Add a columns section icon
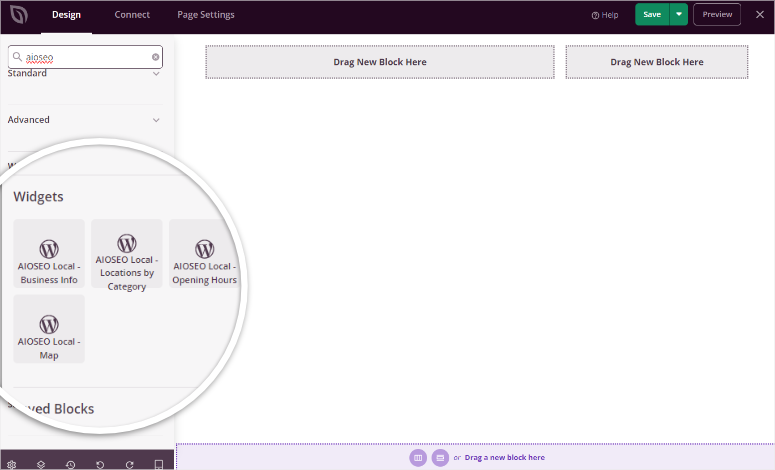775x470 pixels. [418, 458]
